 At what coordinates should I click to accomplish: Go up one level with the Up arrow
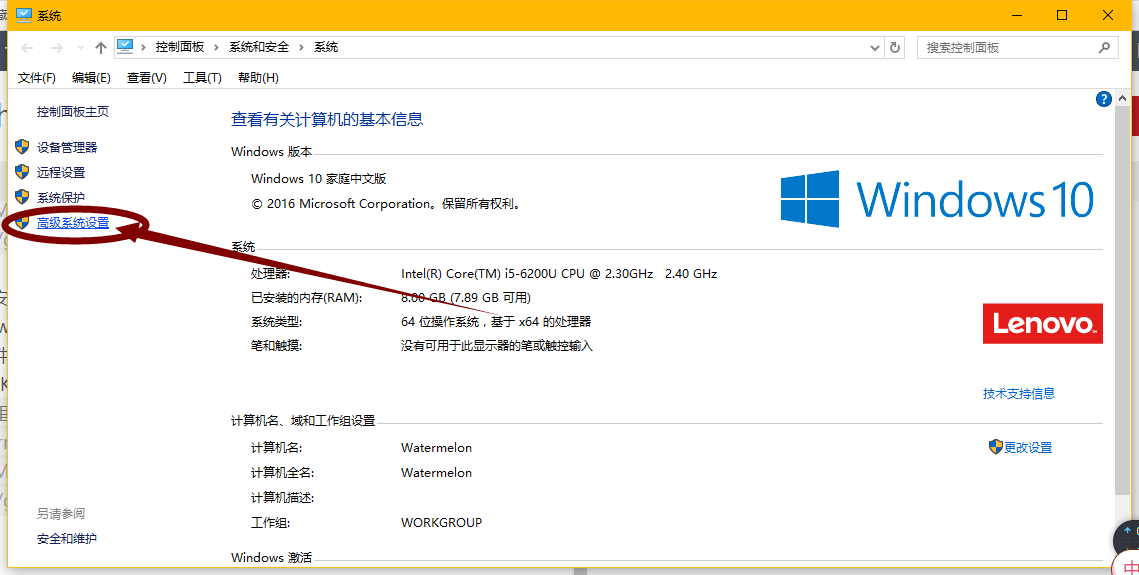[x=101, y=48]
